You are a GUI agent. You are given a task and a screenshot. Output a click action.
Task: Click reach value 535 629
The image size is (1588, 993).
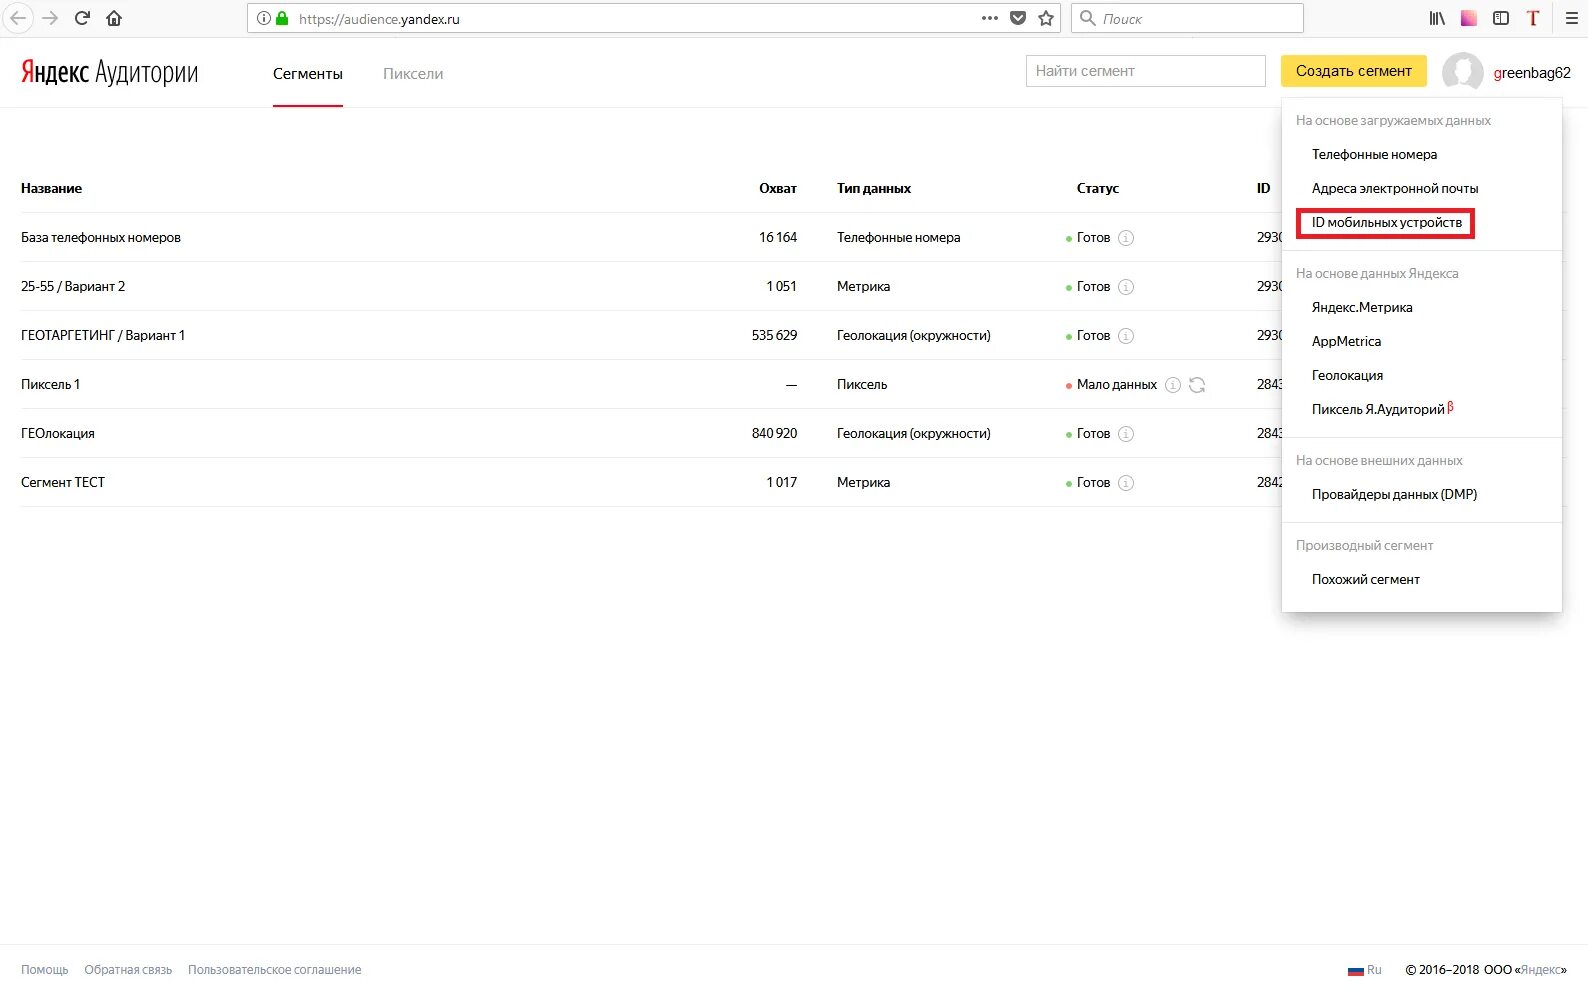pos(774,335)
